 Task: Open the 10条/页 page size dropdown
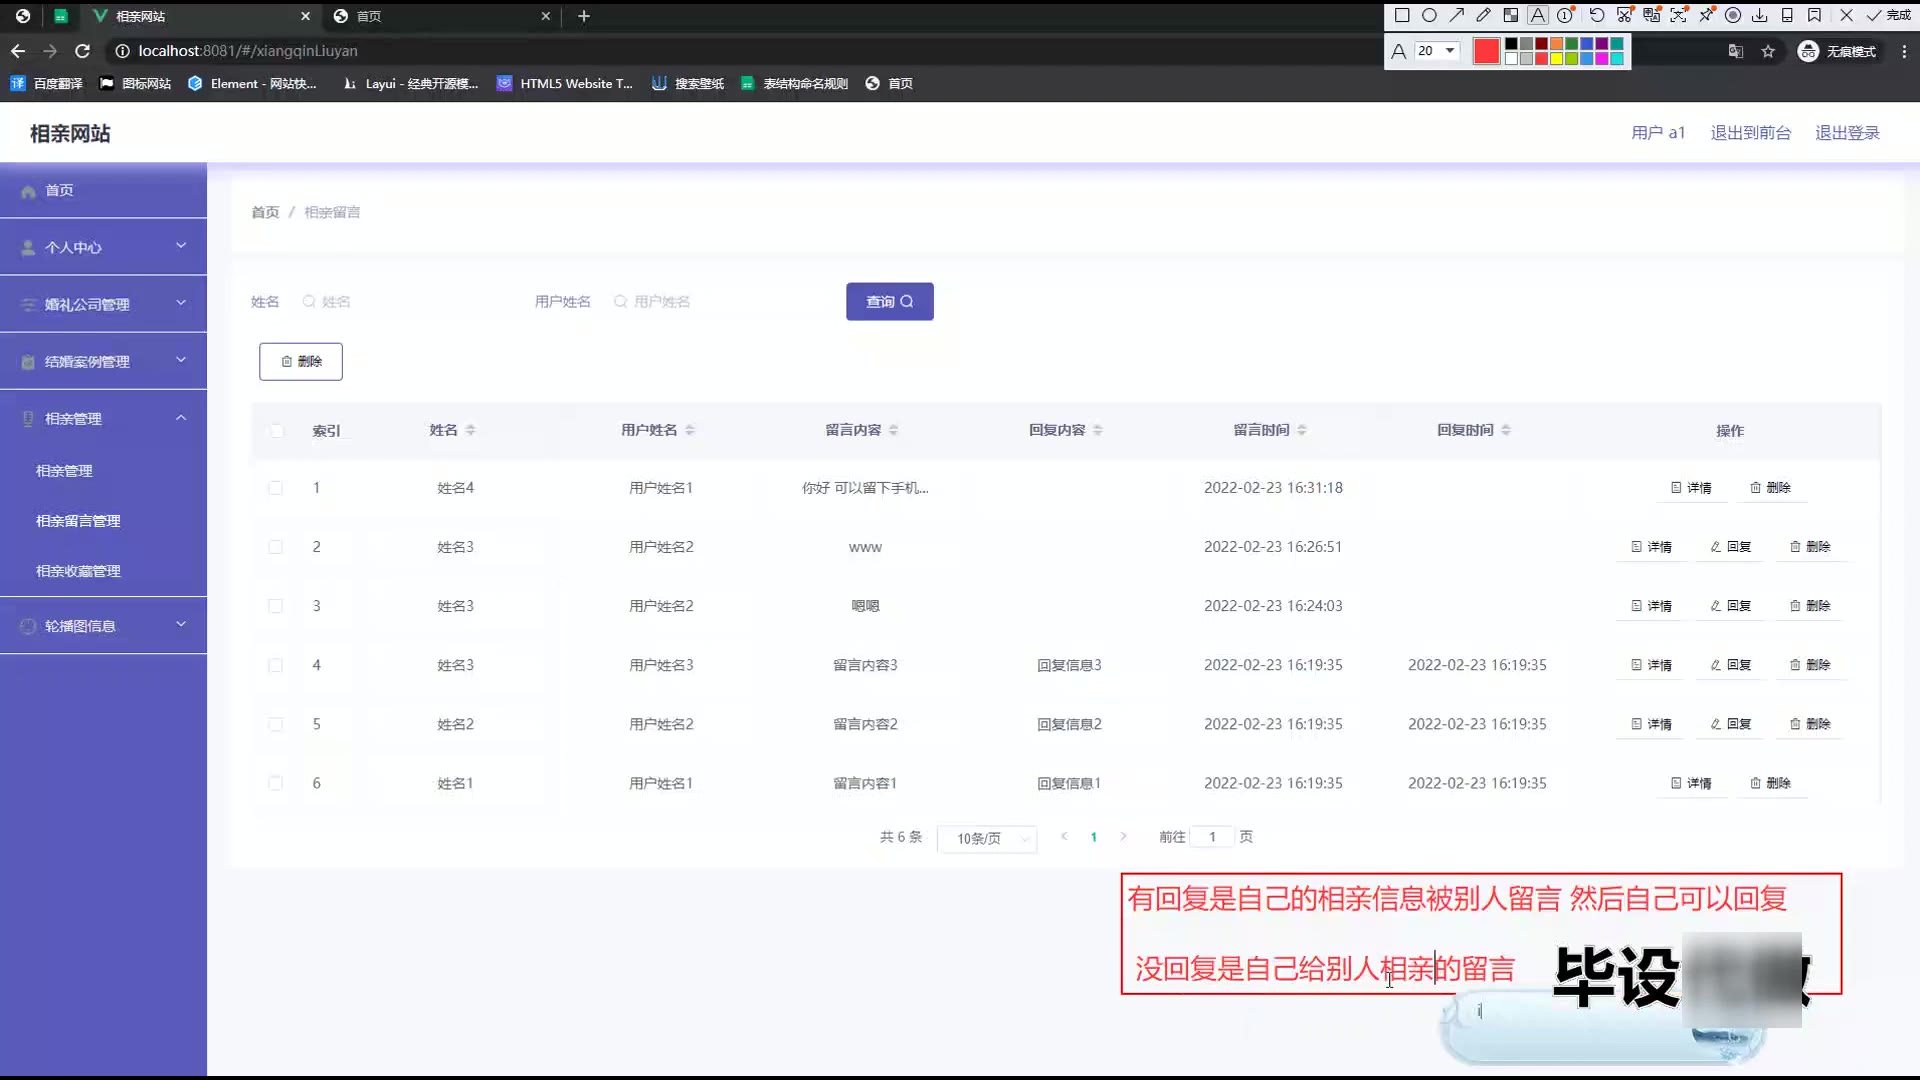point(987,838)
